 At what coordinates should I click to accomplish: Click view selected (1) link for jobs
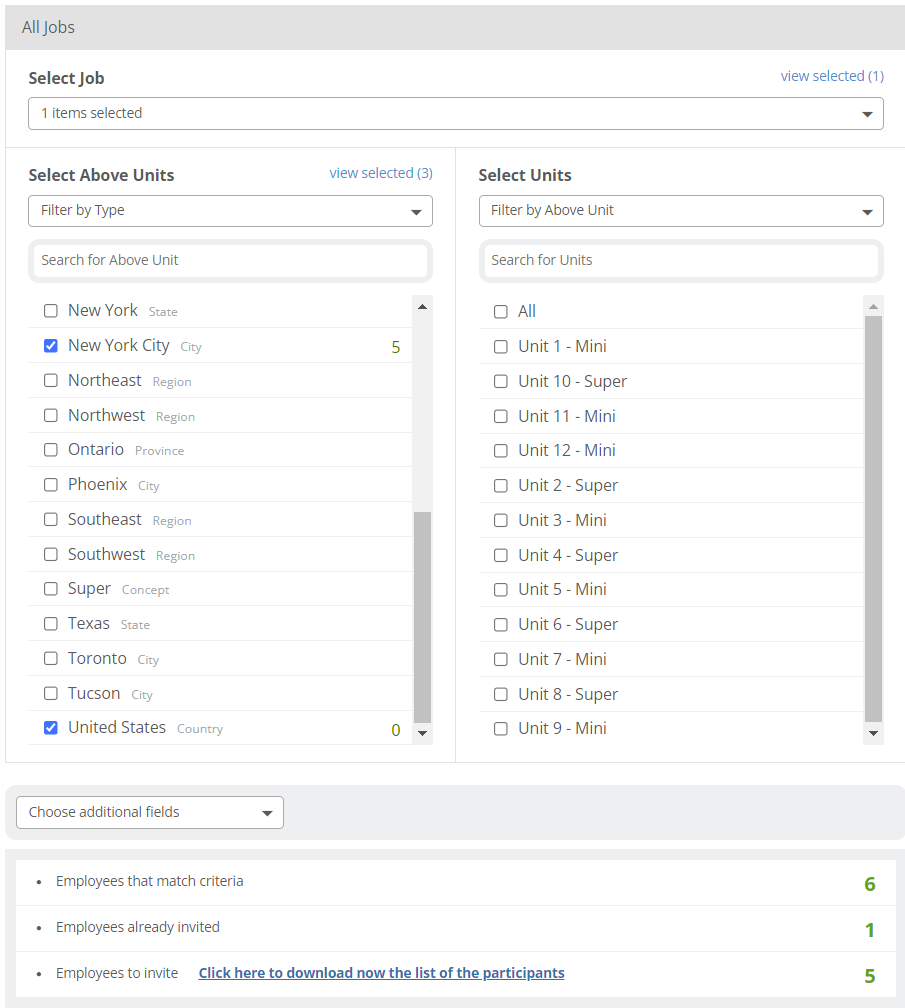pyautogui.click(x=832, y=76)
